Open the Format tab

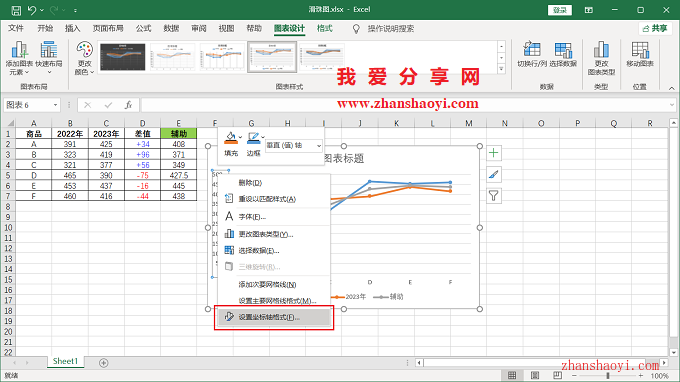[324, 29]
